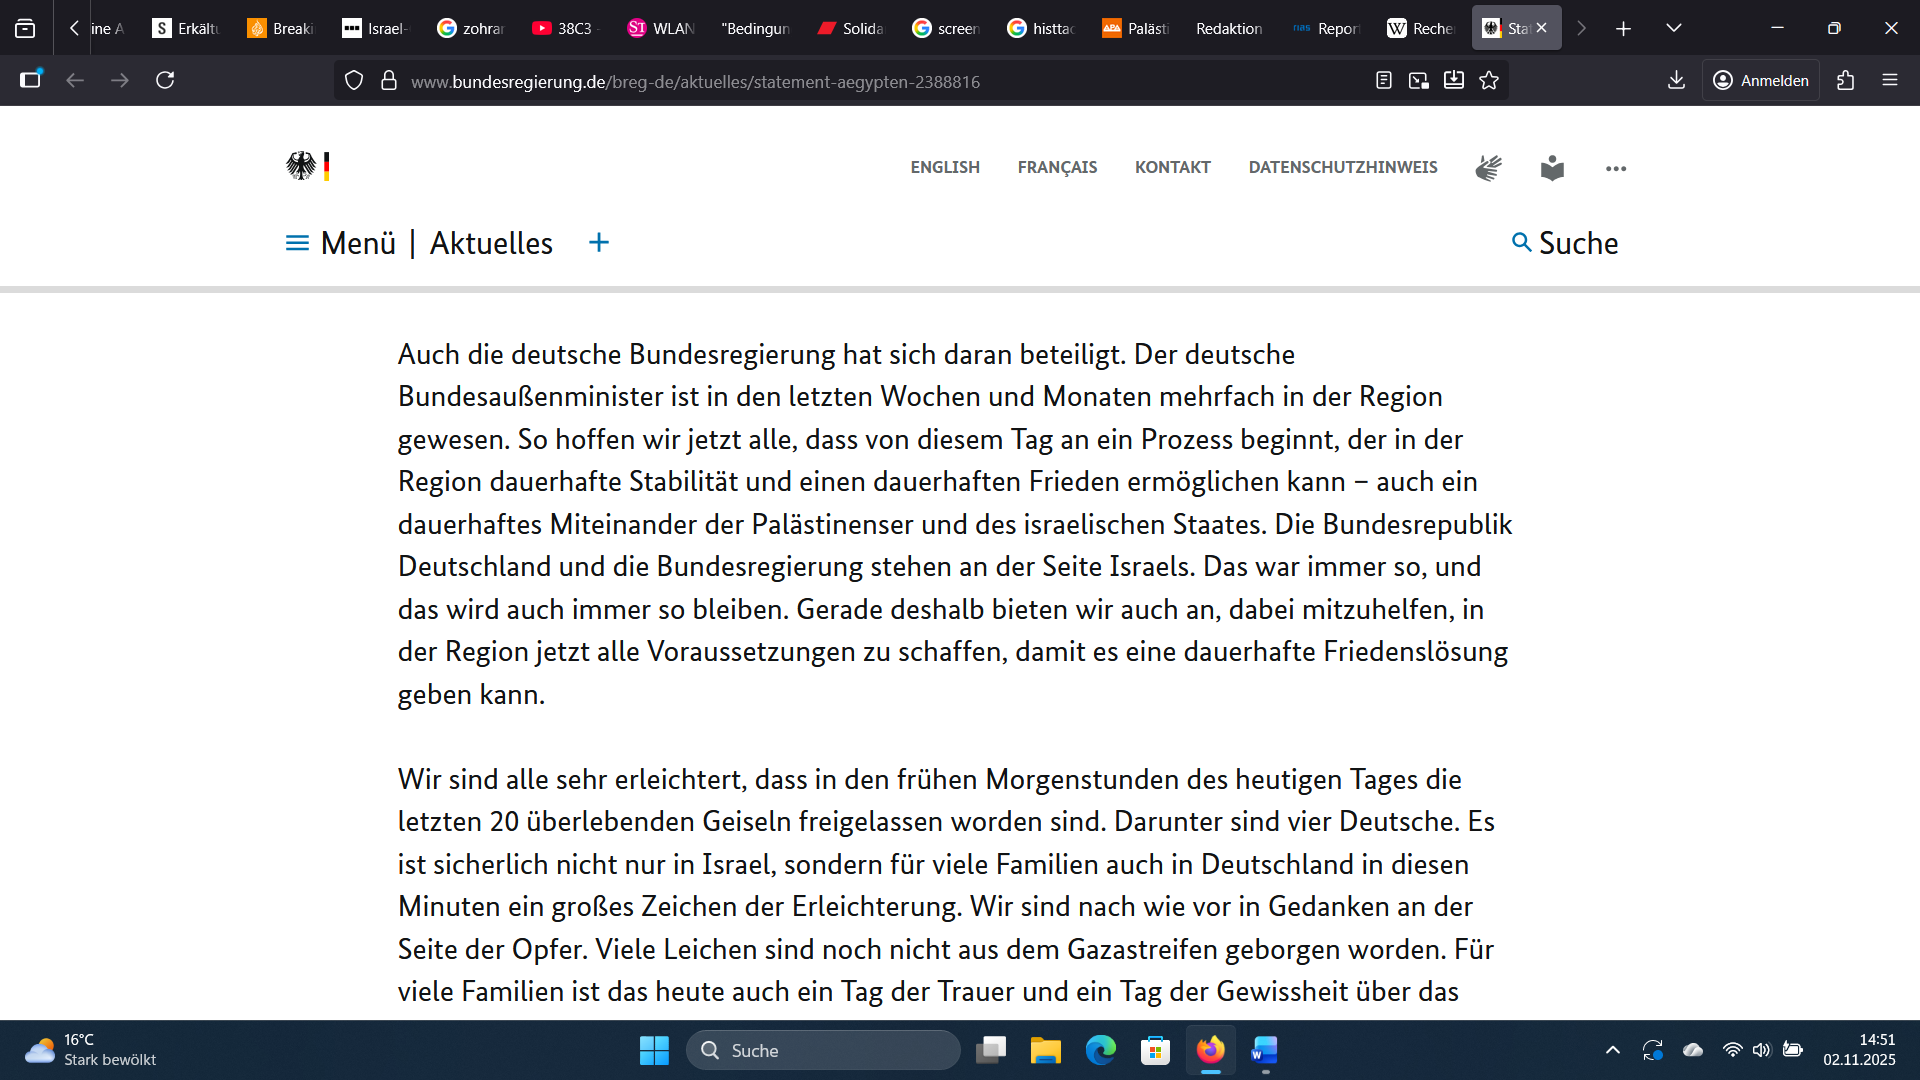This screenshot has height=1080, width=1920.
Task: Open the Firefox extensions puzzle icon
Action: click(x=1845, y=80)
